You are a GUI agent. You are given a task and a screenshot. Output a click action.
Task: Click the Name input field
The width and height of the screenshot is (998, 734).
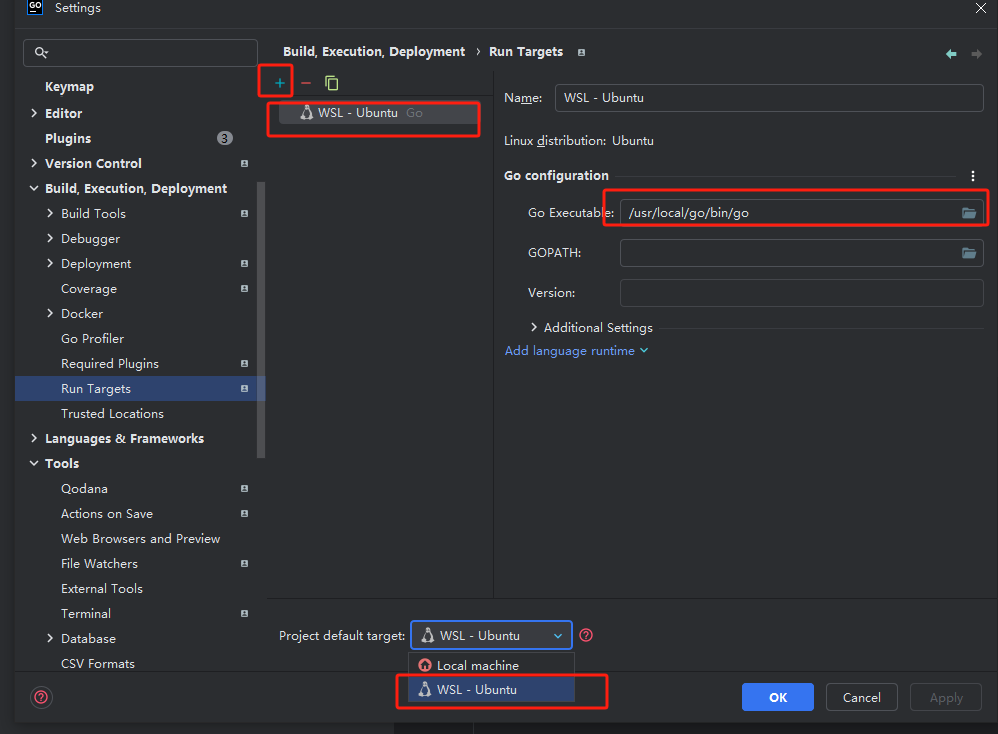point(769,98)
